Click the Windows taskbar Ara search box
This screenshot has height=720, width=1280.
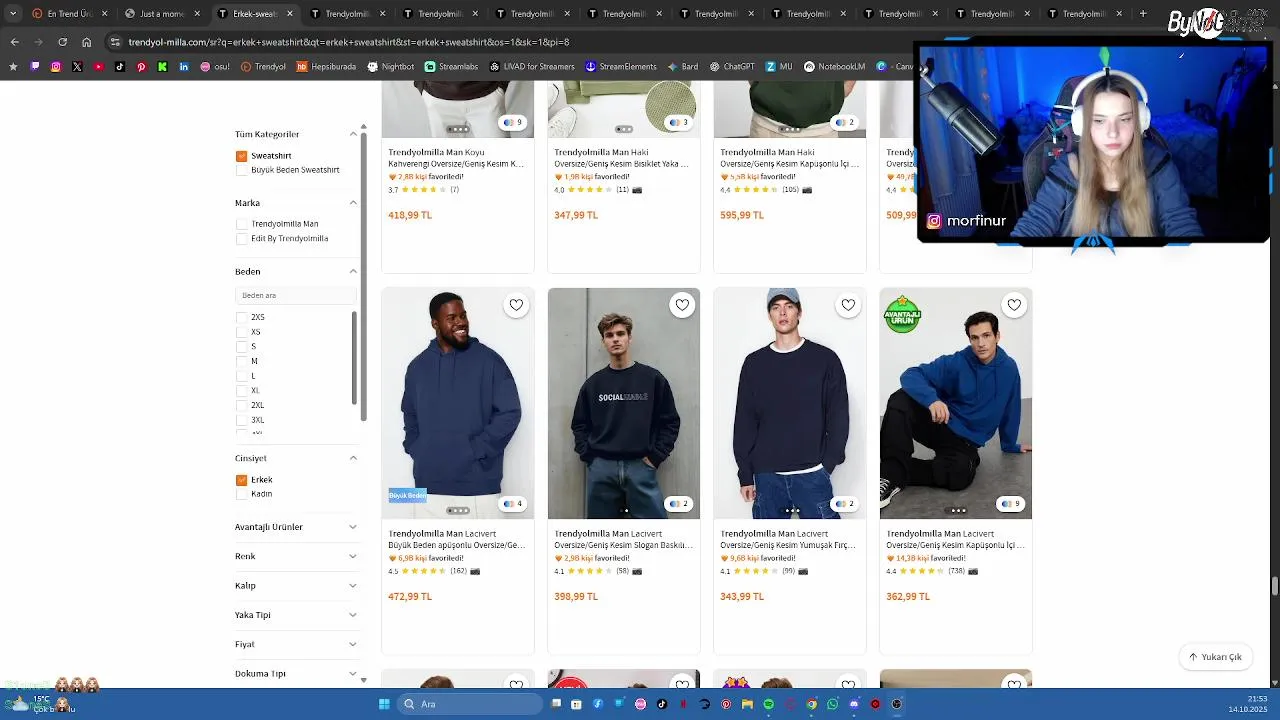470,704
